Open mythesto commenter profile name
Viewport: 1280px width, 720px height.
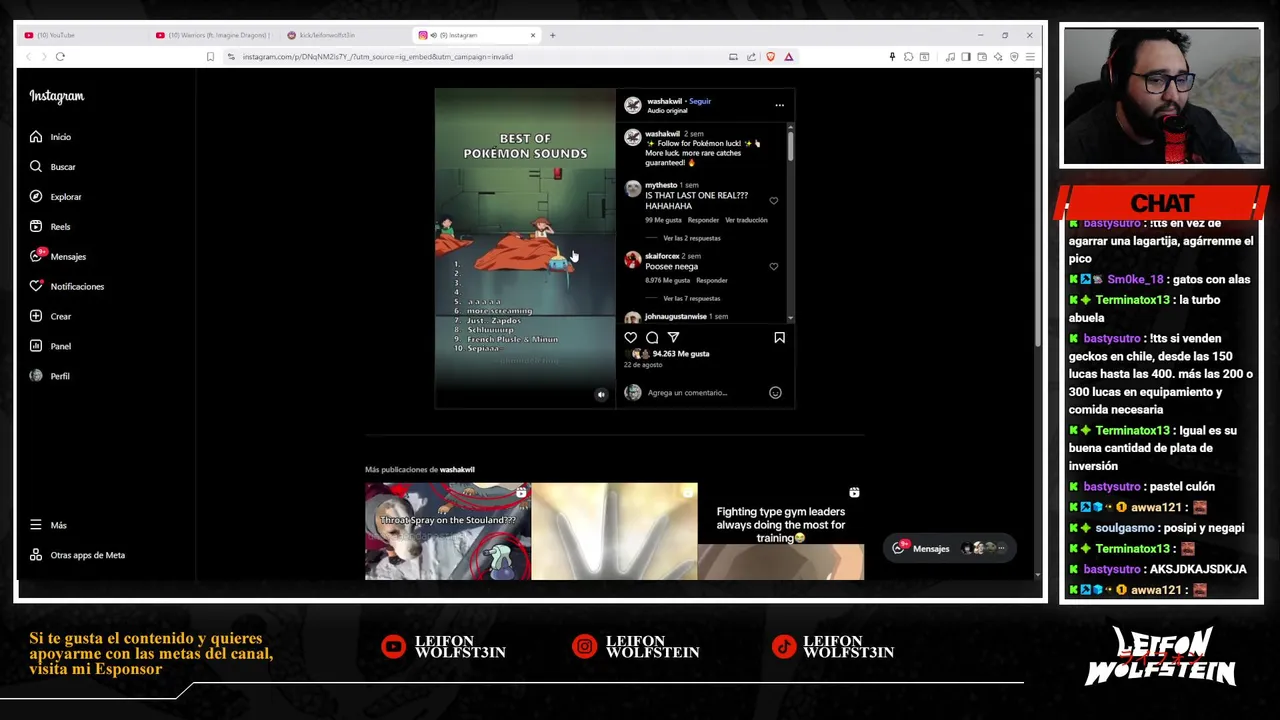(661, 185)
